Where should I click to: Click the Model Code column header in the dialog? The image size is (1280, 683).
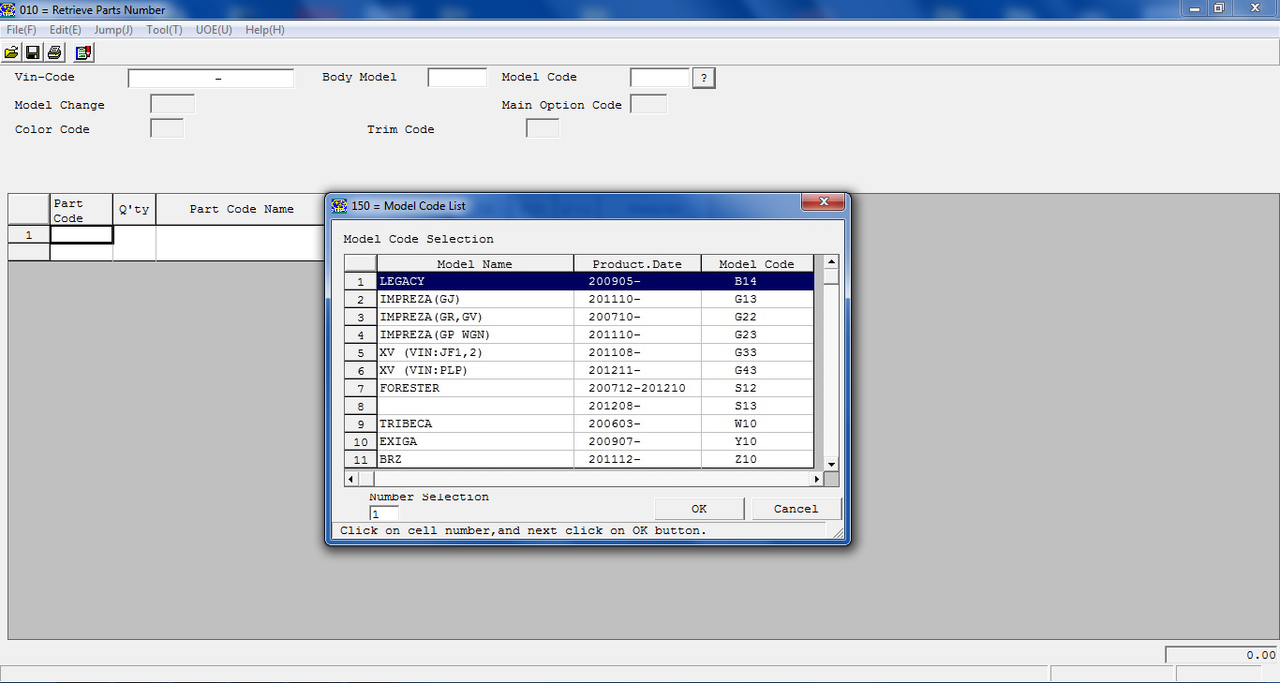pos(757,264)
